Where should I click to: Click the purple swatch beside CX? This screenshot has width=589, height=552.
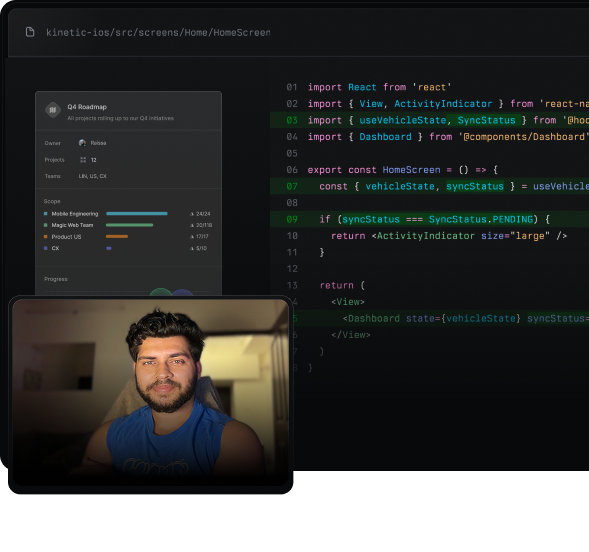click(x=45, y=248)
